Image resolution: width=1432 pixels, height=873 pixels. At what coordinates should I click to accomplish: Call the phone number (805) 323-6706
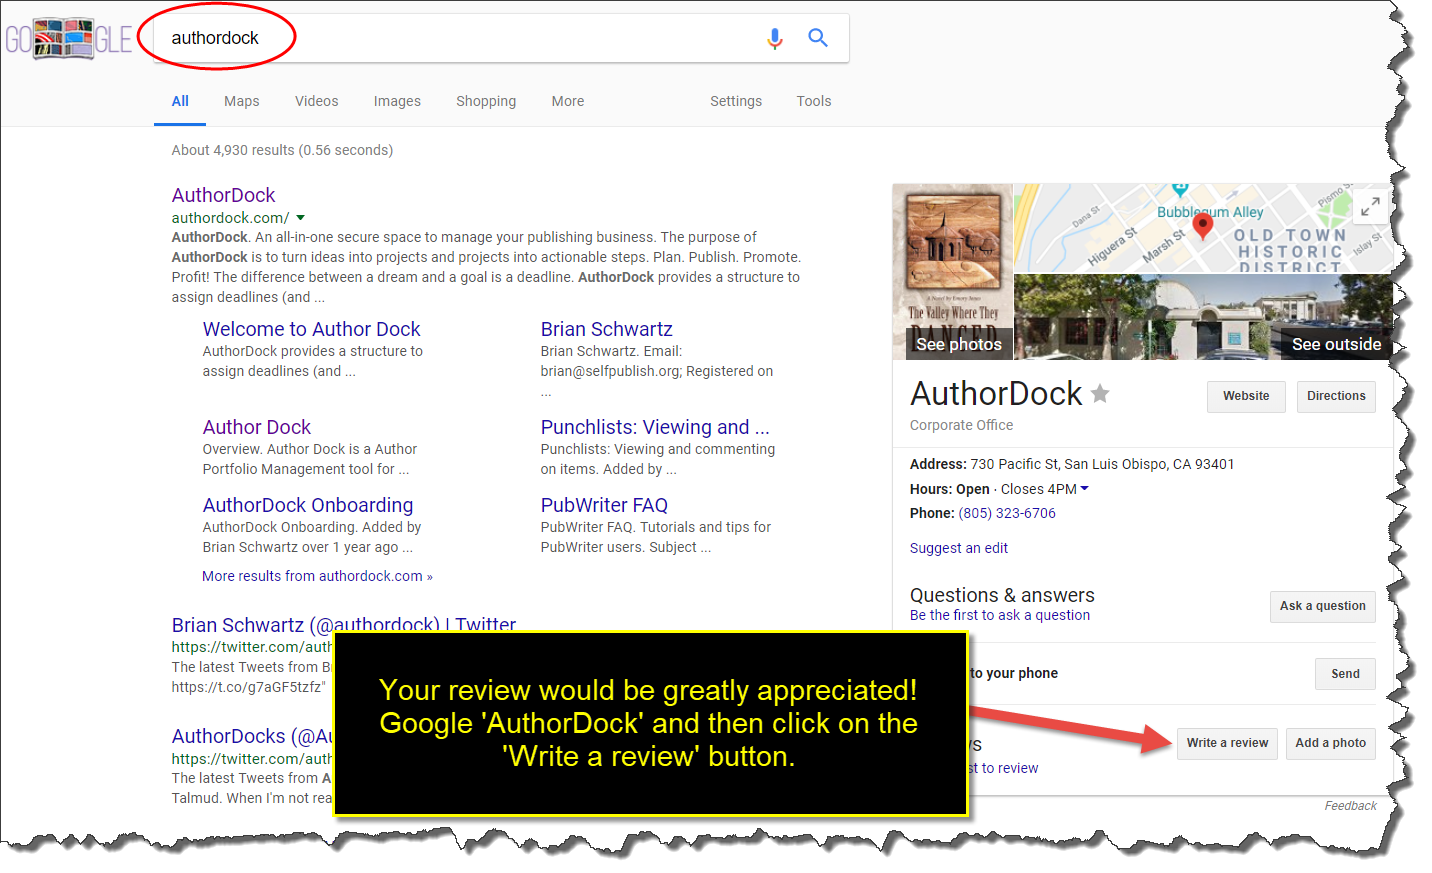(x=1007, y=513)
